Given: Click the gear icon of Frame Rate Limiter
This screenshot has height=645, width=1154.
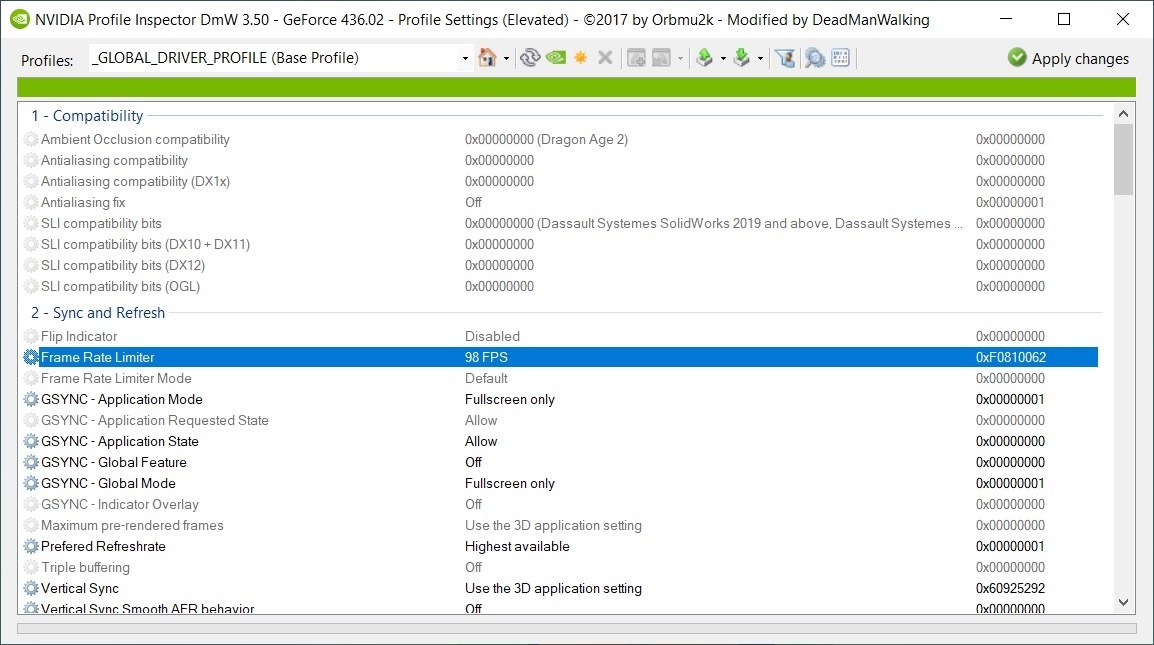Looking at the screenshot, I should (31, 357).
